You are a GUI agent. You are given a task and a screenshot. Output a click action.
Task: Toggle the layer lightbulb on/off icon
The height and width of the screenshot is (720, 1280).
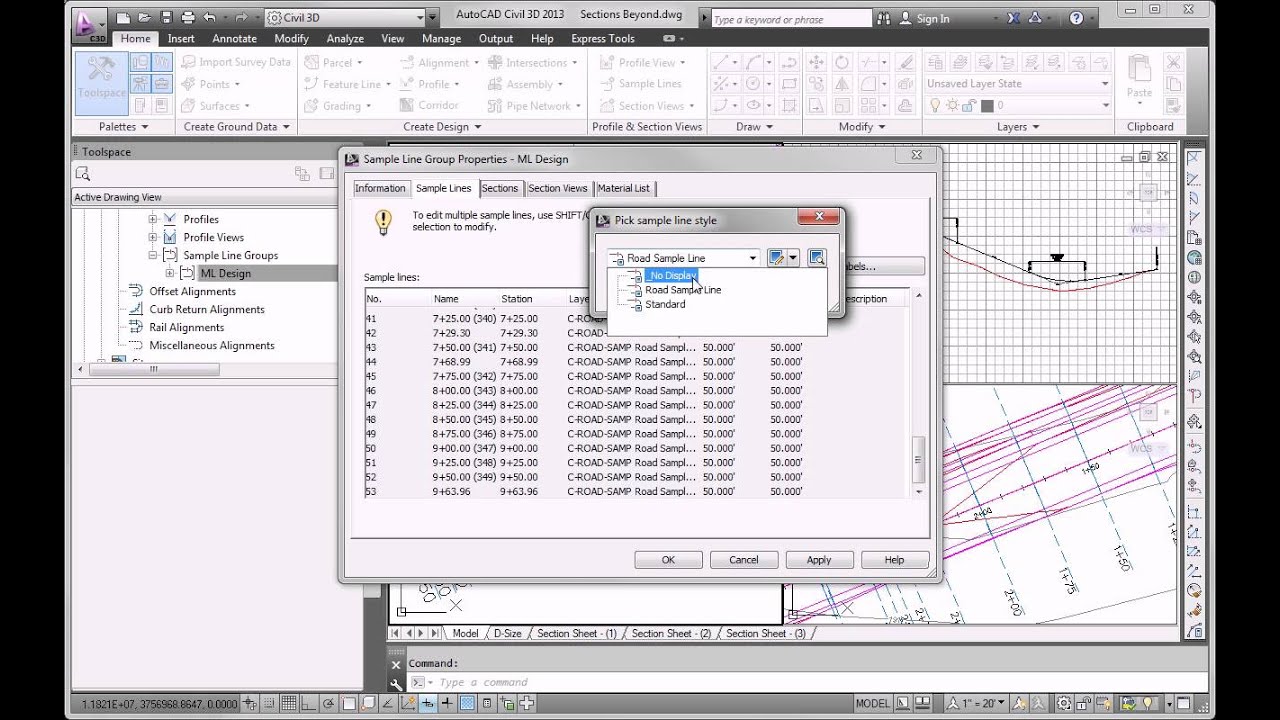click(x=934, y=105)
